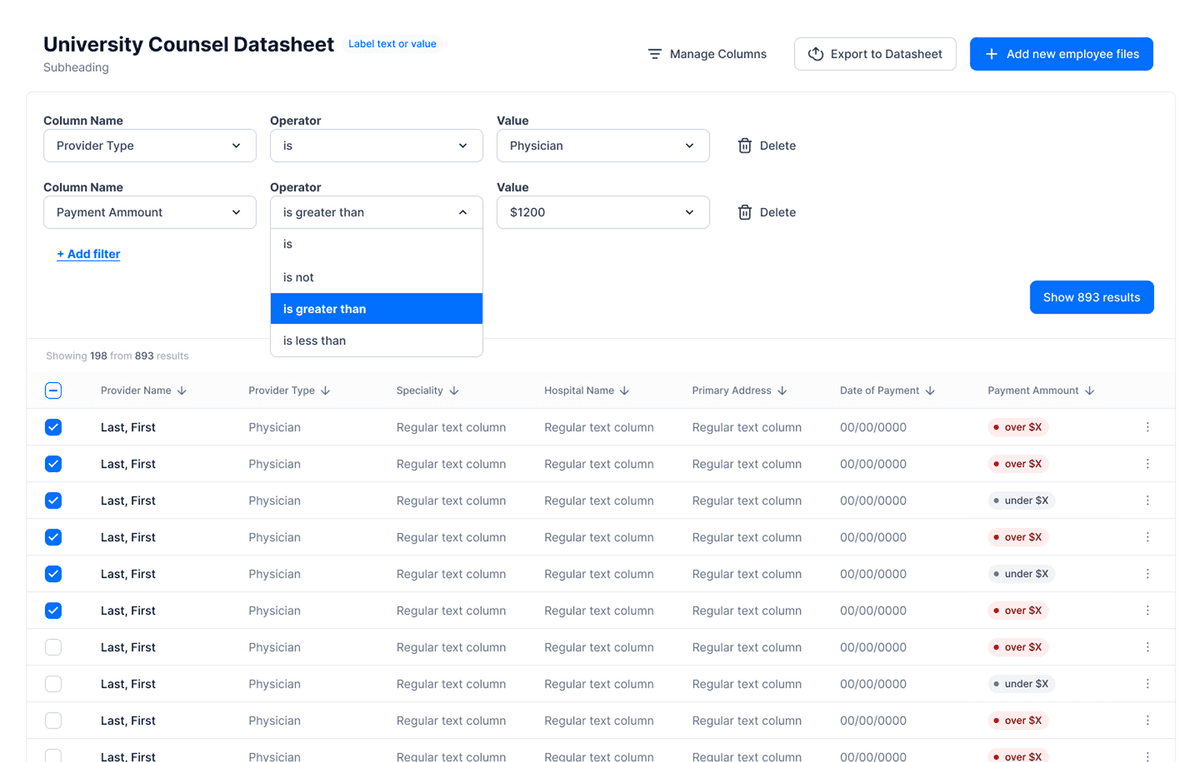Open the $1200 value dropdown
The image size is (1200, 762).
pyautogui.click(x=602, y=212)
